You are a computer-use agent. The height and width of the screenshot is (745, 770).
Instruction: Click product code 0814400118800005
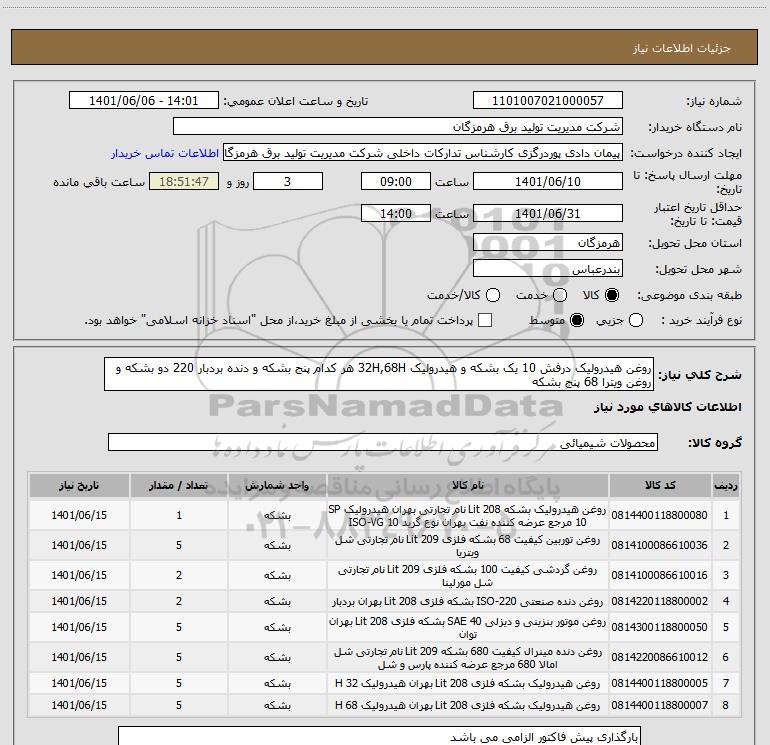click(660, 684)
